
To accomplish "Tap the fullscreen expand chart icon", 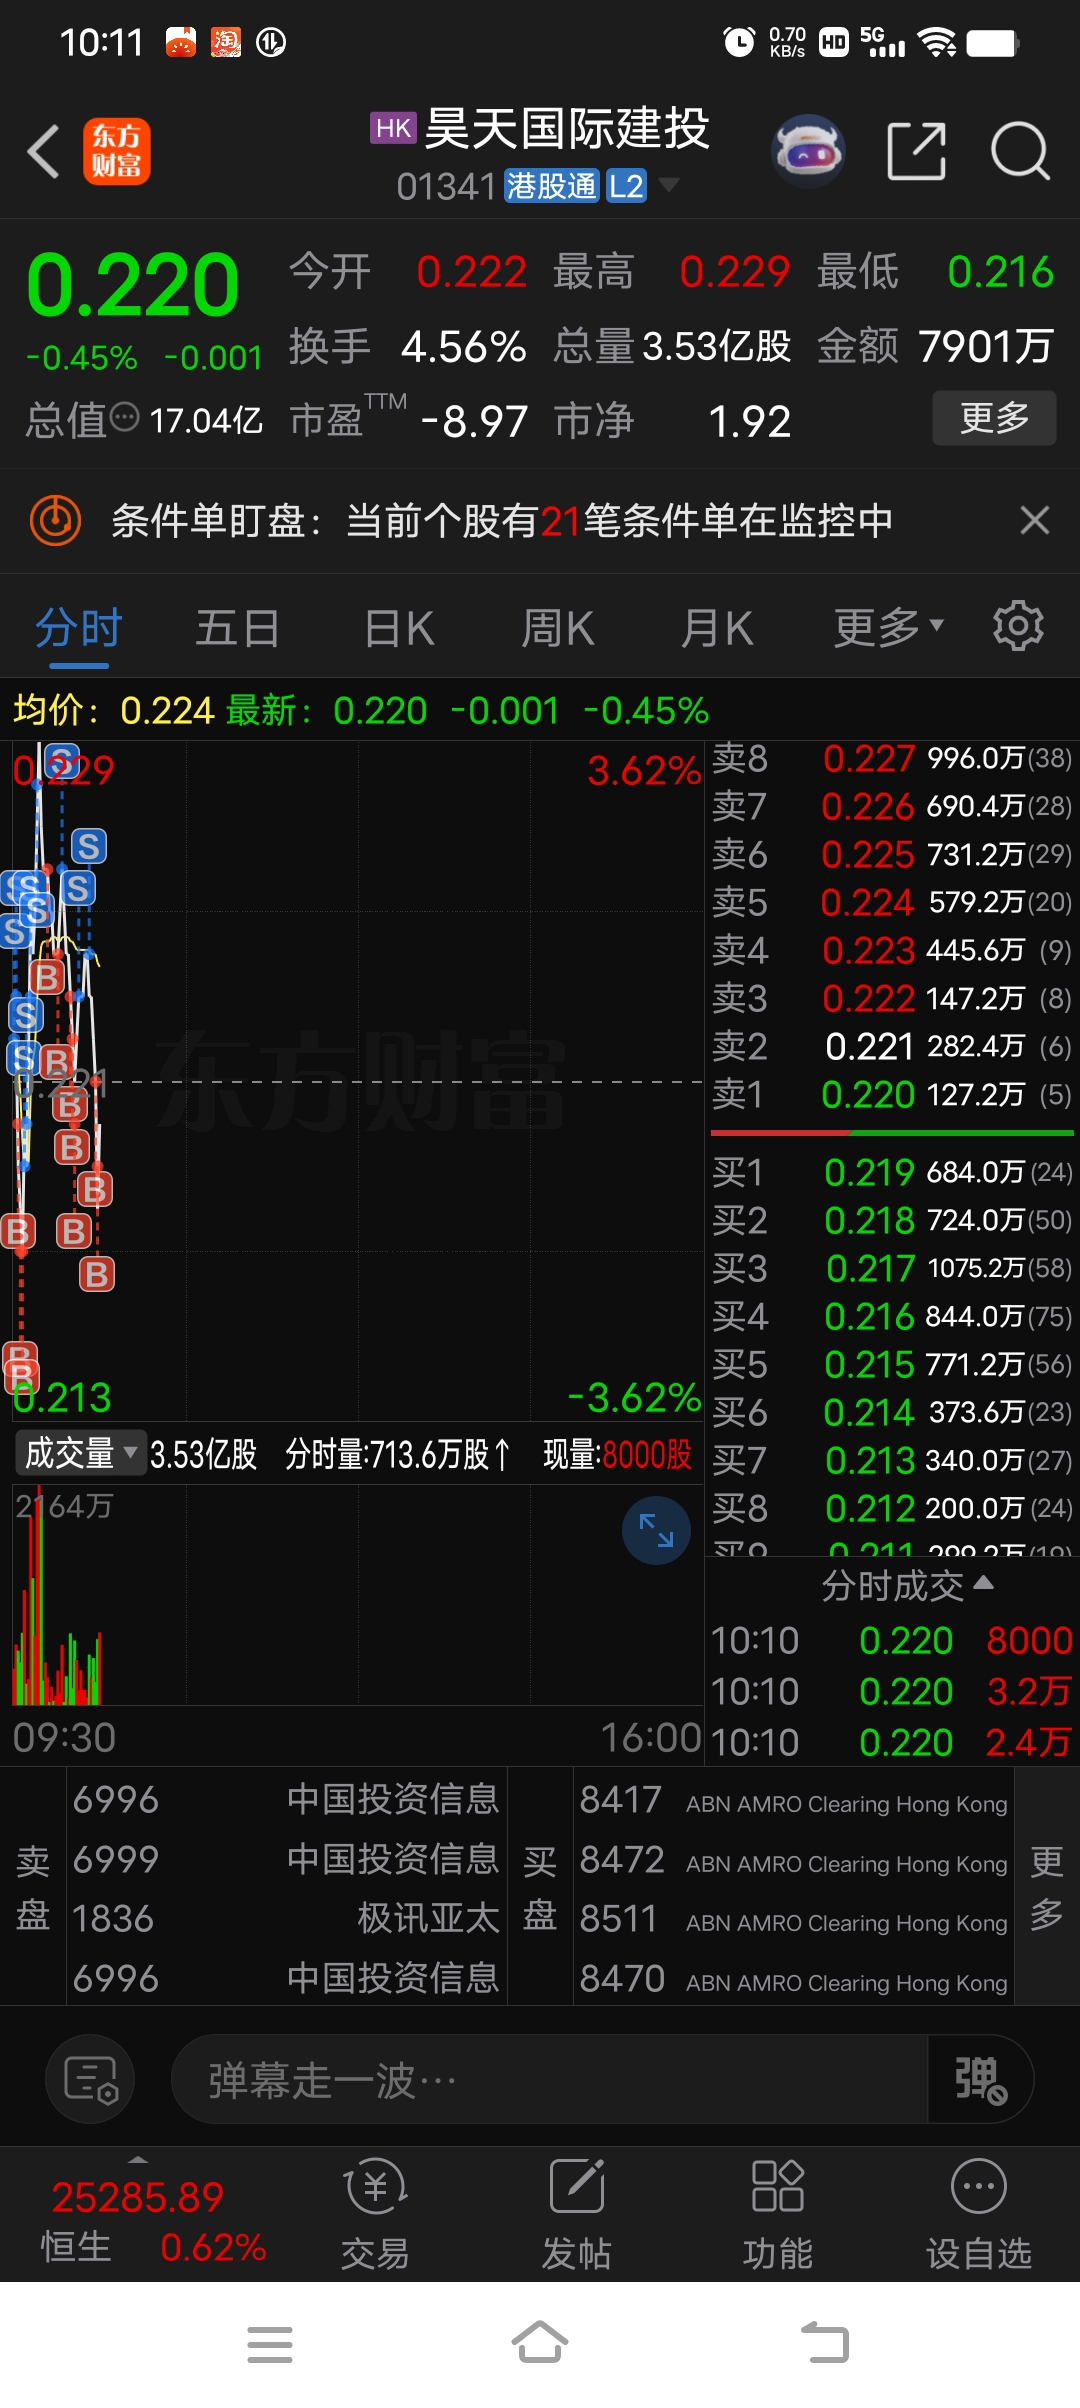I will [656, 1530].
